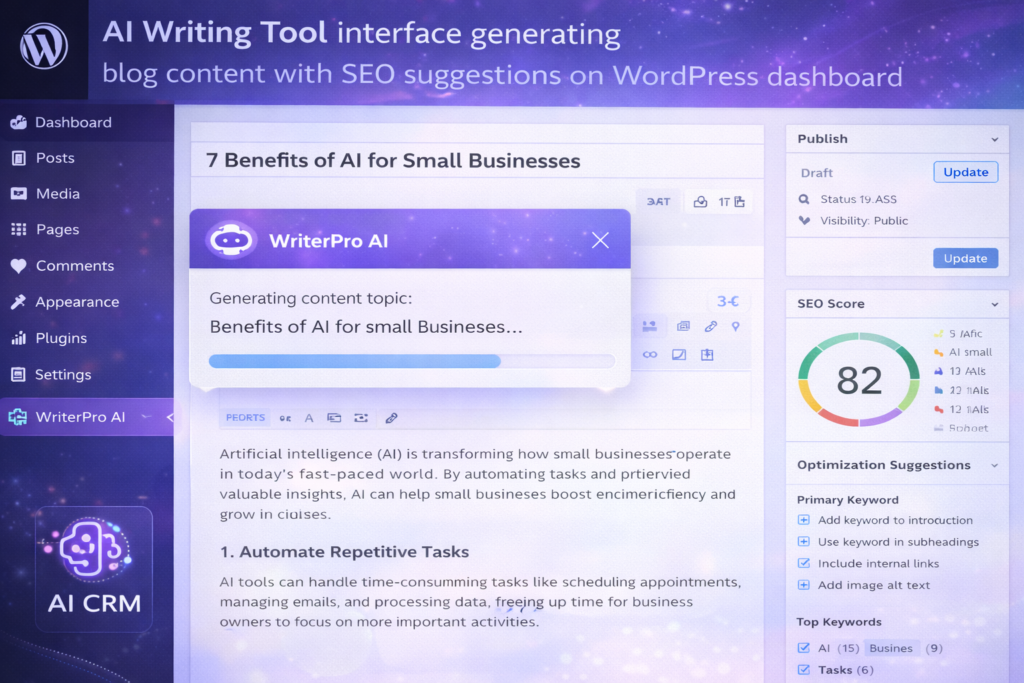Click the WriterPro AI robot icon in dialog
Viewport: 1024px width, 683px height.
tap(231, 240)
